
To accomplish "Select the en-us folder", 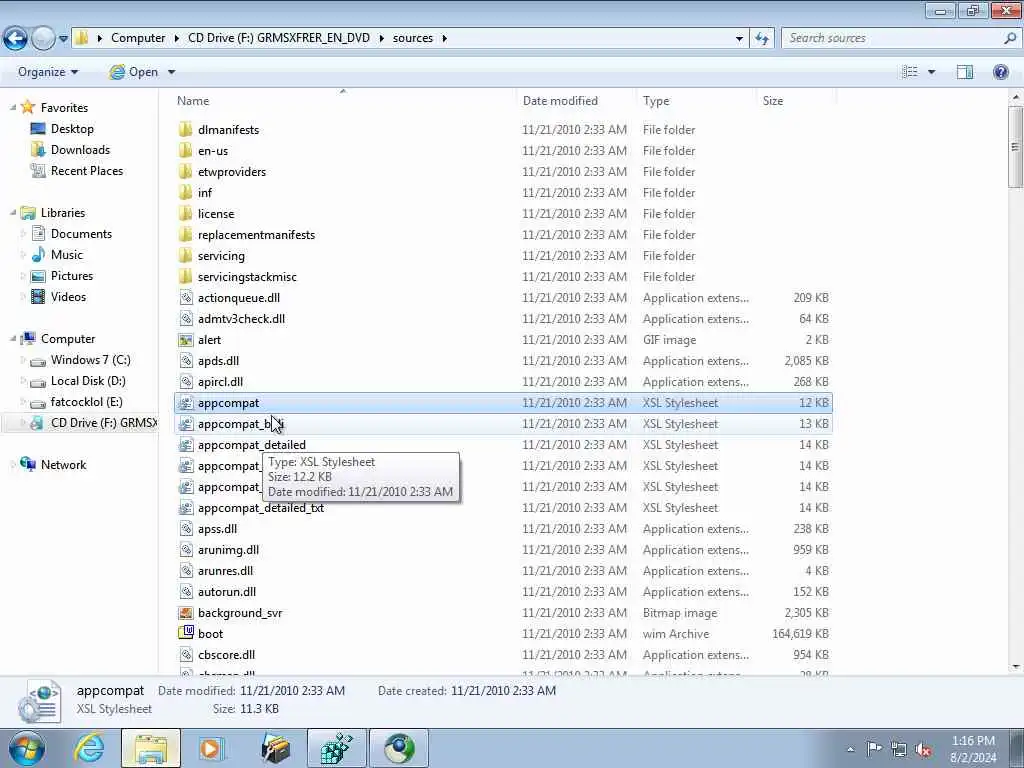I will tap(213, 150).
